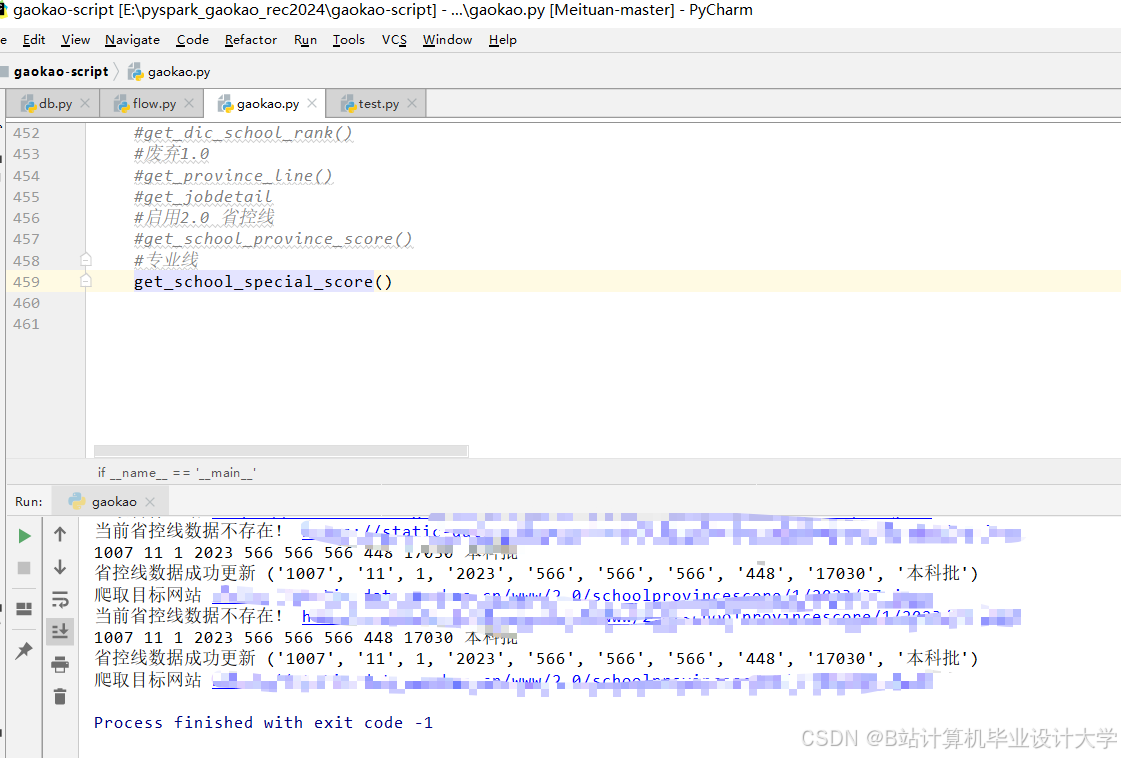The width and height of the screenshot is (1121, 758).
Task: Disable Scroll to End in the console
Action: pos(59,632)
